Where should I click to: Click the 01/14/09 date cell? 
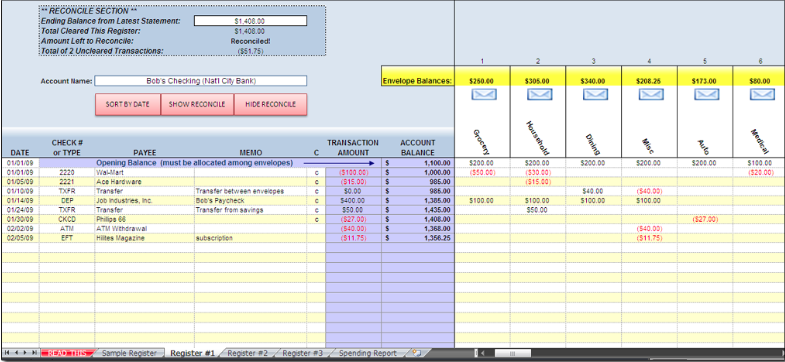point(20,201)
